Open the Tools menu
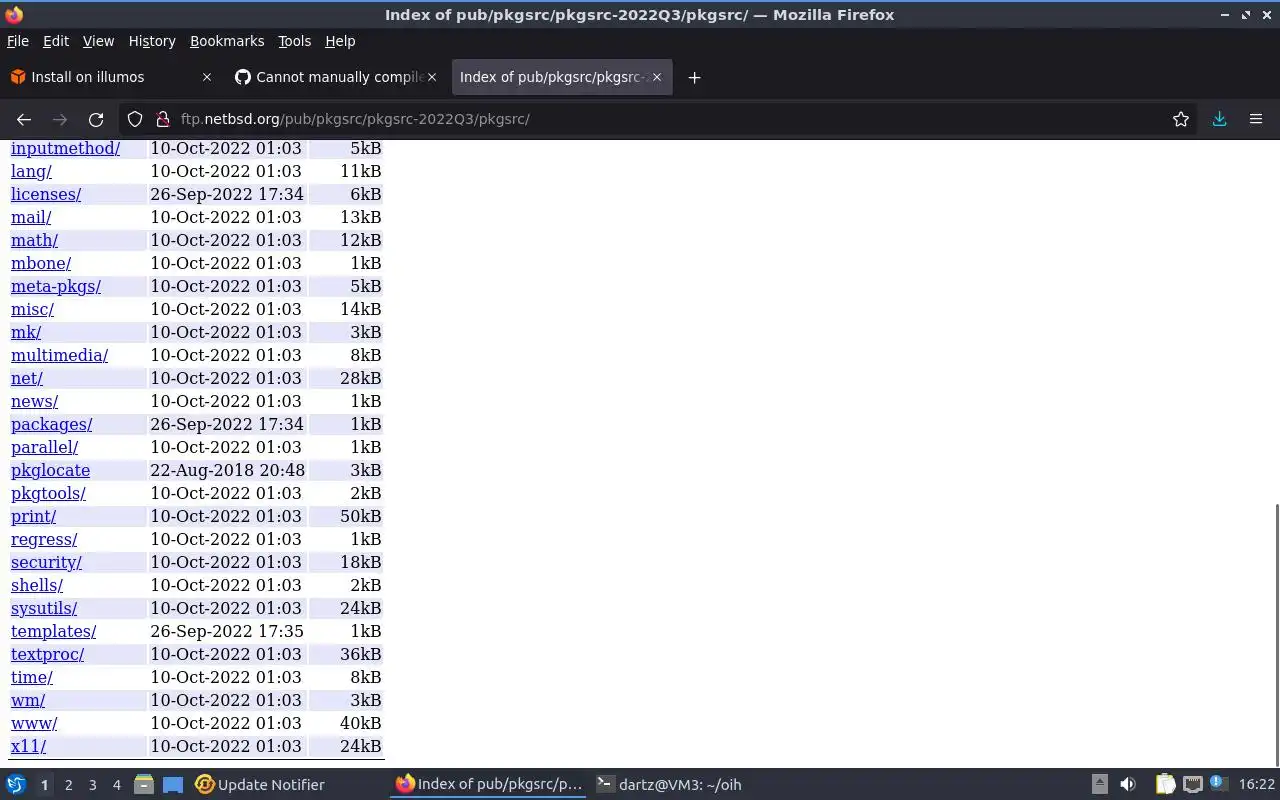Image resolution: width=1280 pixels, height=800 pixels. 294,41
